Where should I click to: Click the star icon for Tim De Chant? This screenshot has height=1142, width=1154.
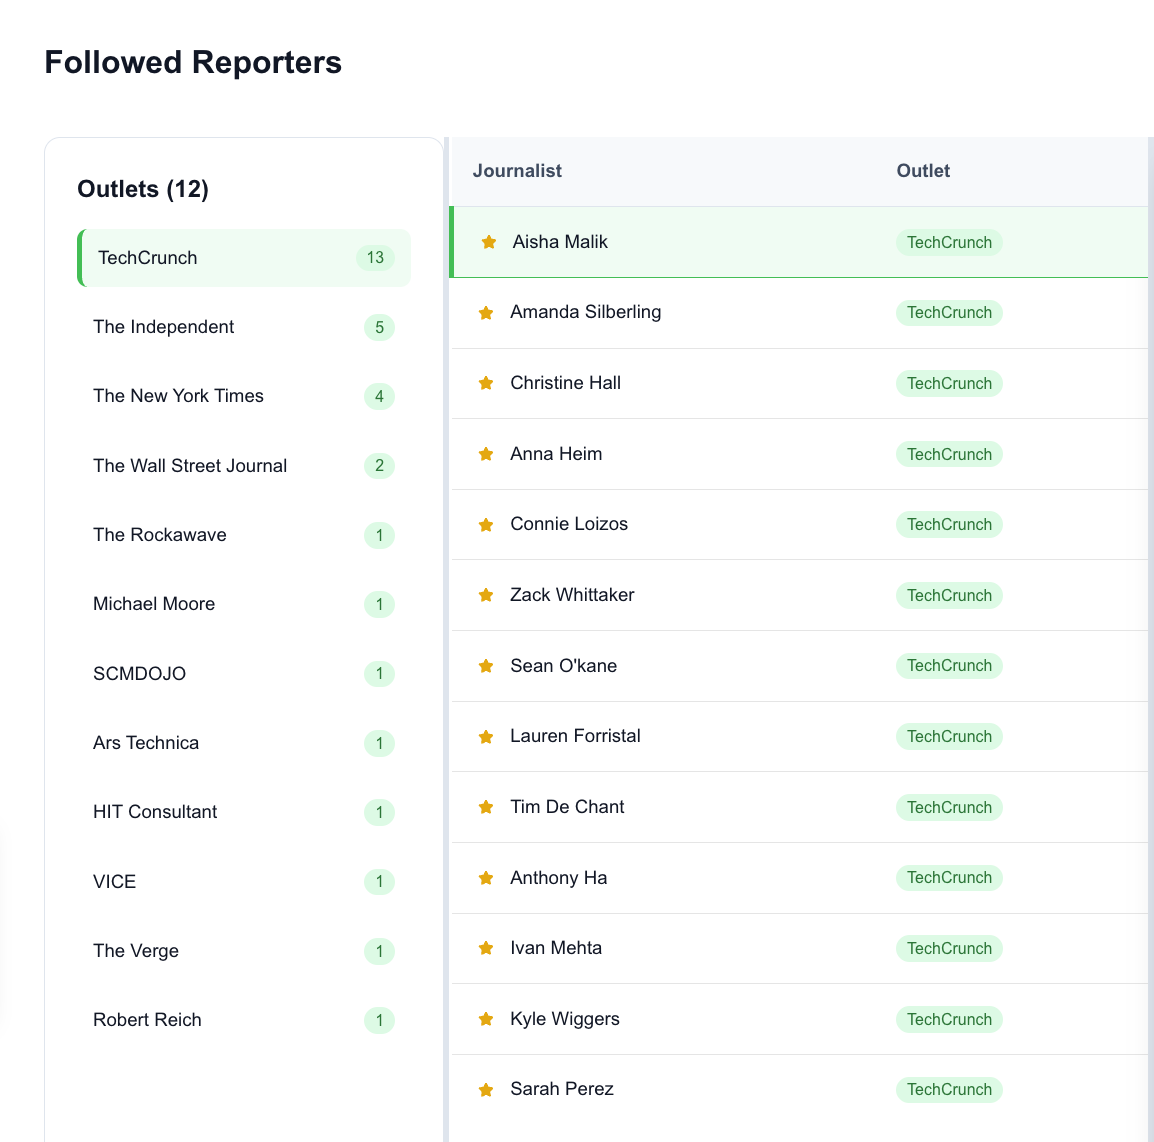pyautogui.click(x=486, y=807)
